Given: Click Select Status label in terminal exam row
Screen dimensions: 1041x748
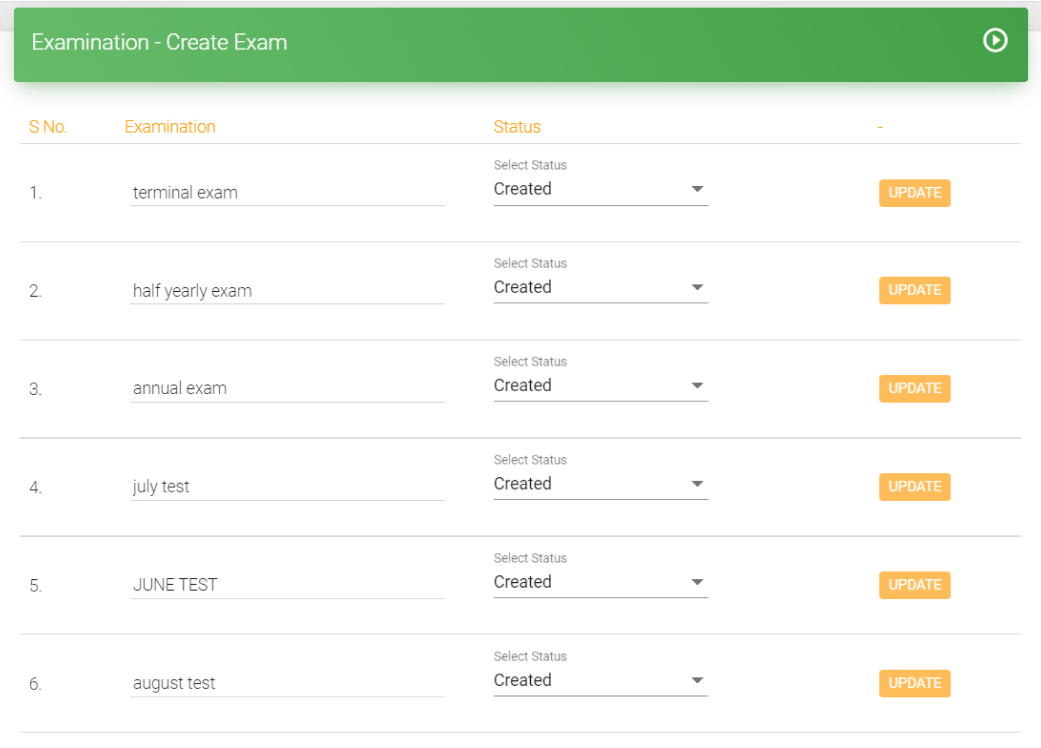Looking at the screenshot, I should point(530,165).
